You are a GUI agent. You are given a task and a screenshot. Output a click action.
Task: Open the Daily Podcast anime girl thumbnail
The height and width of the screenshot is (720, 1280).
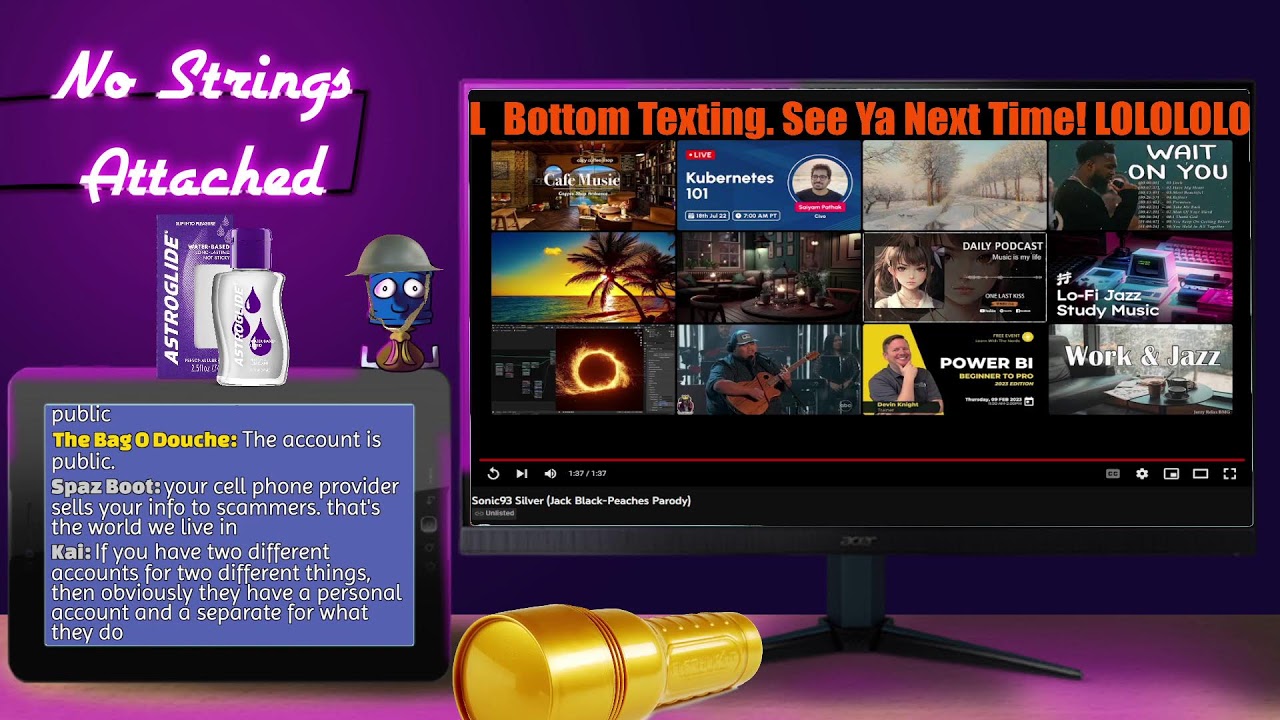[x=954, y=277]
